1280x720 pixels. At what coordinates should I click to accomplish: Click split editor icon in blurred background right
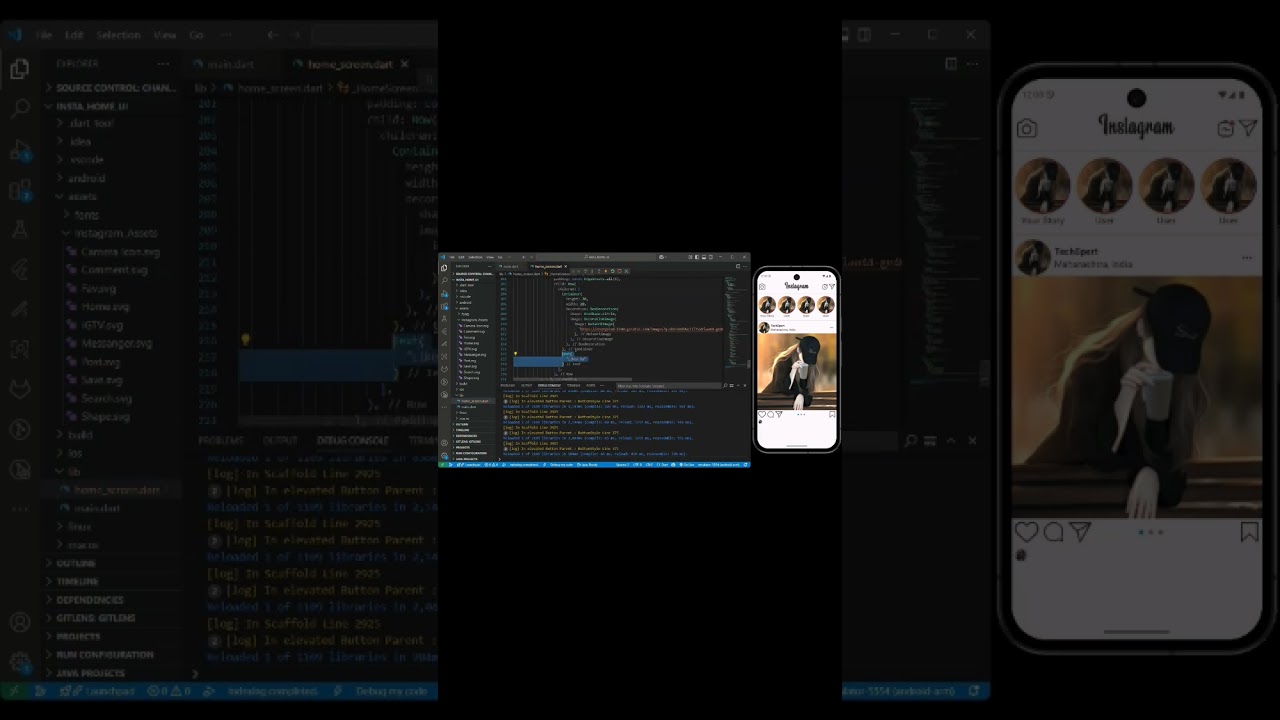point(950,64)
